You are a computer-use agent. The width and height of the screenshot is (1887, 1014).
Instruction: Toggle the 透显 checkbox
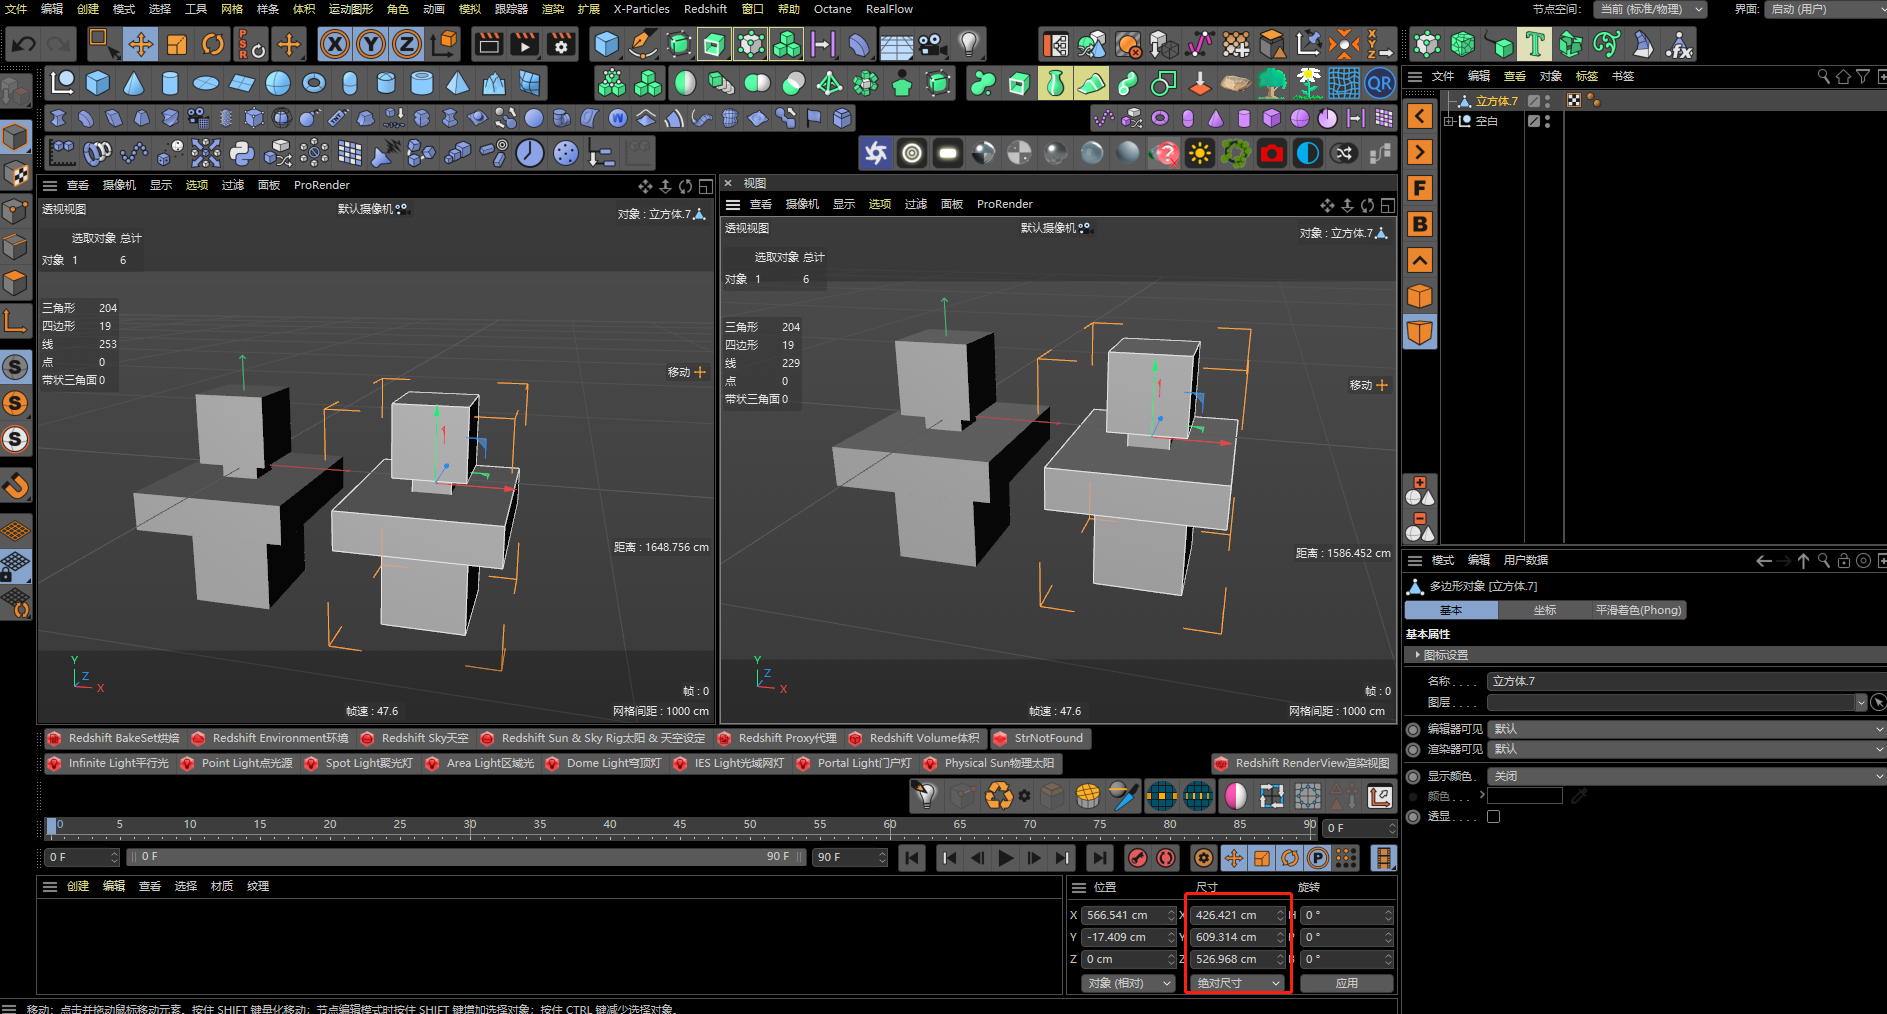[1494, 816]
